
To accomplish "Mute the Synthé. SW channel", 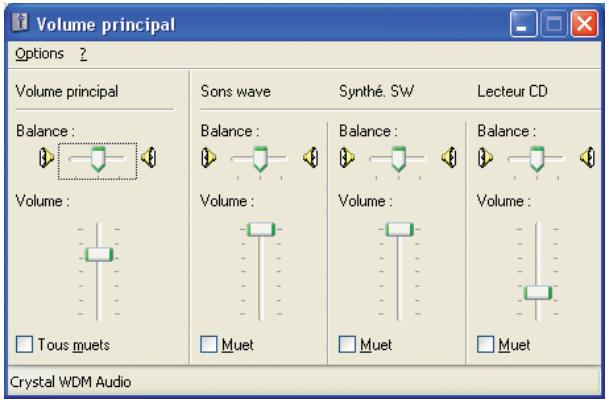I will click(347, 344).
